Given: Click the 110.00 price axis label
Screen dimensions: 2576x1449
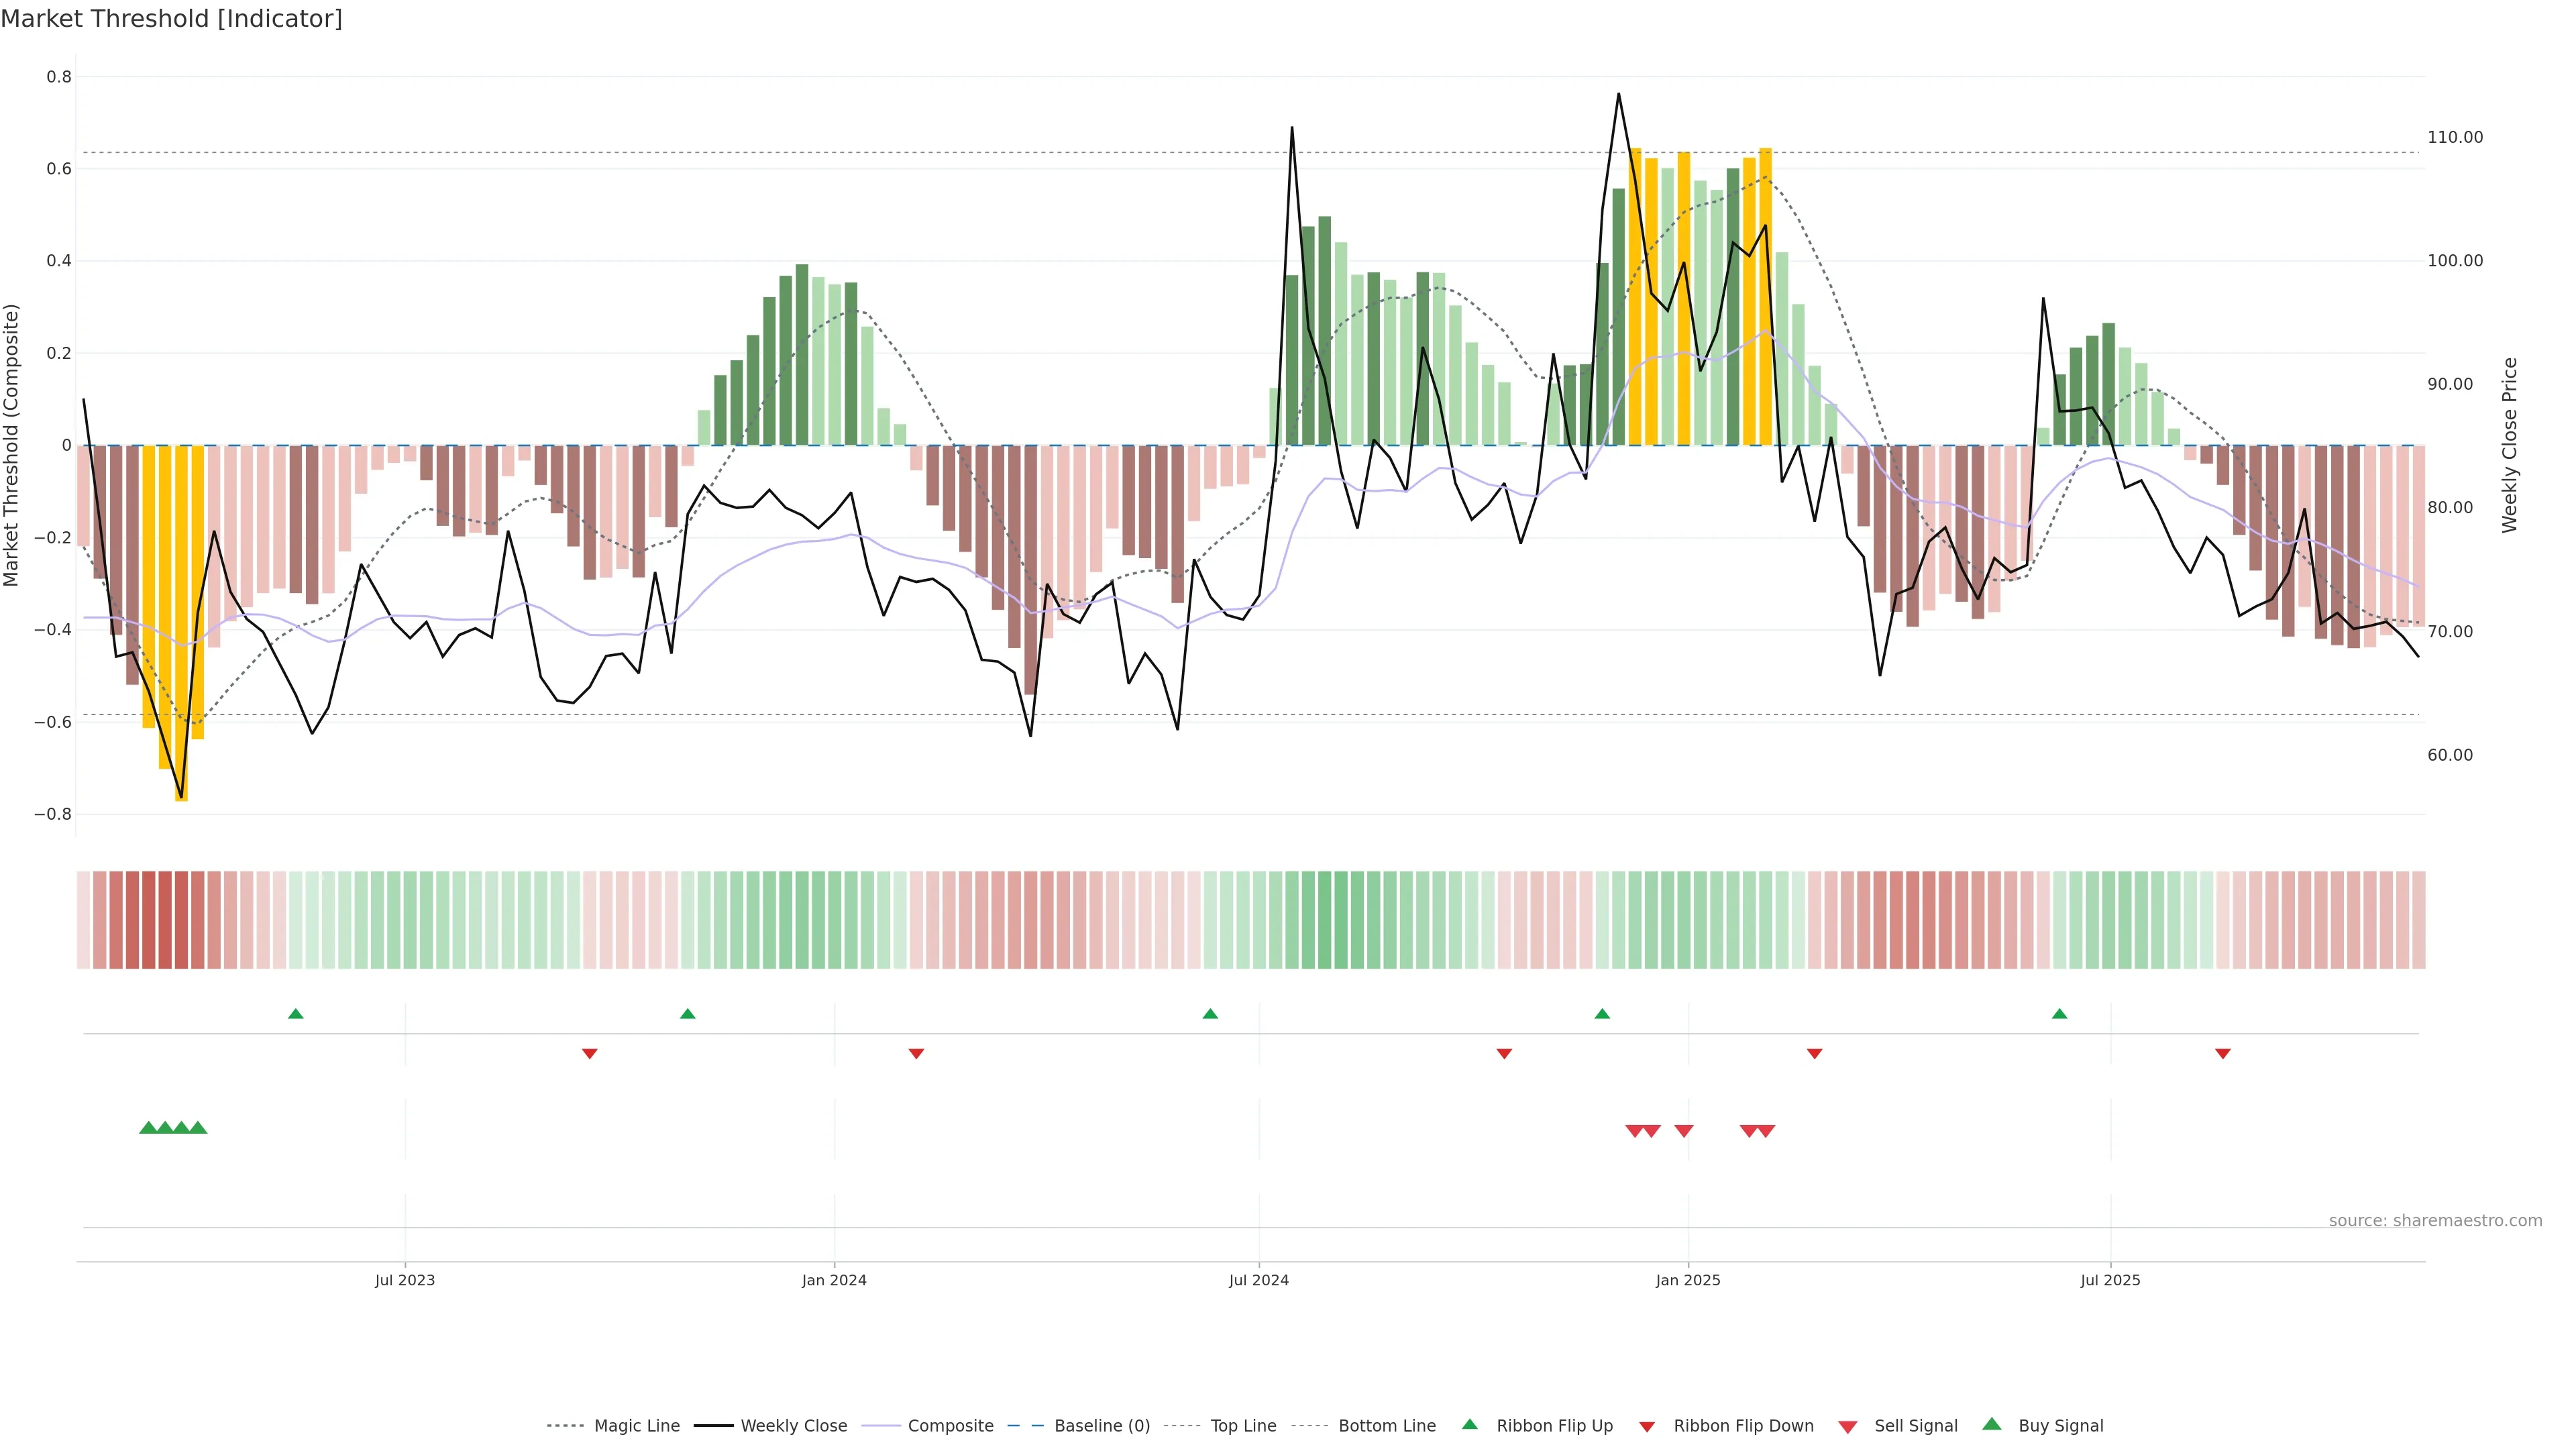Looking at the screenshot, I should tap(2455, 138).
